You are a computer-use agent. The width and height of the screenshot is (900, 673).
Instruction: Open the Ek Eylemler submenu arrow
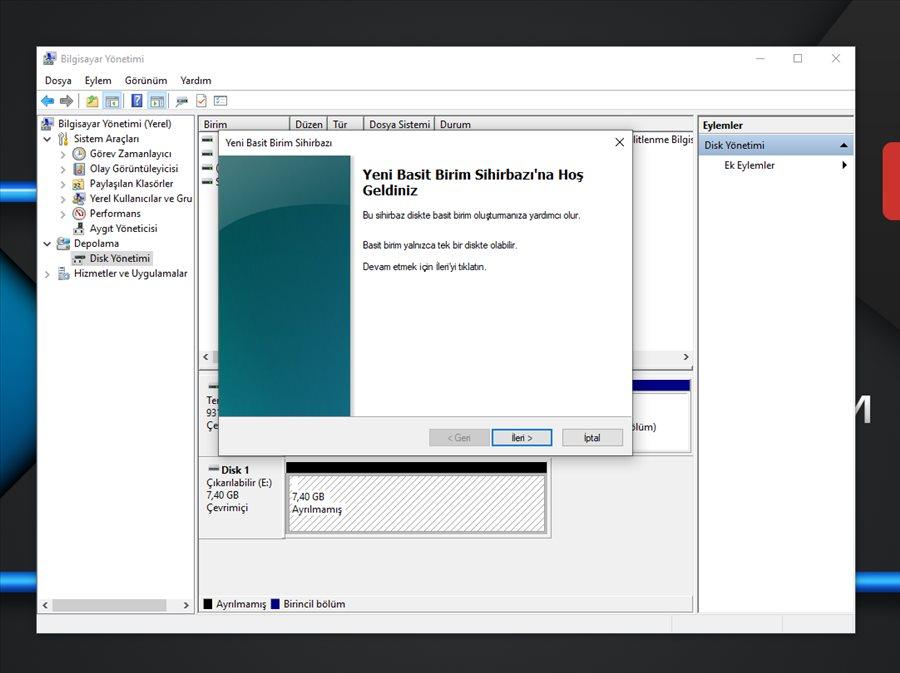(844, 166)
